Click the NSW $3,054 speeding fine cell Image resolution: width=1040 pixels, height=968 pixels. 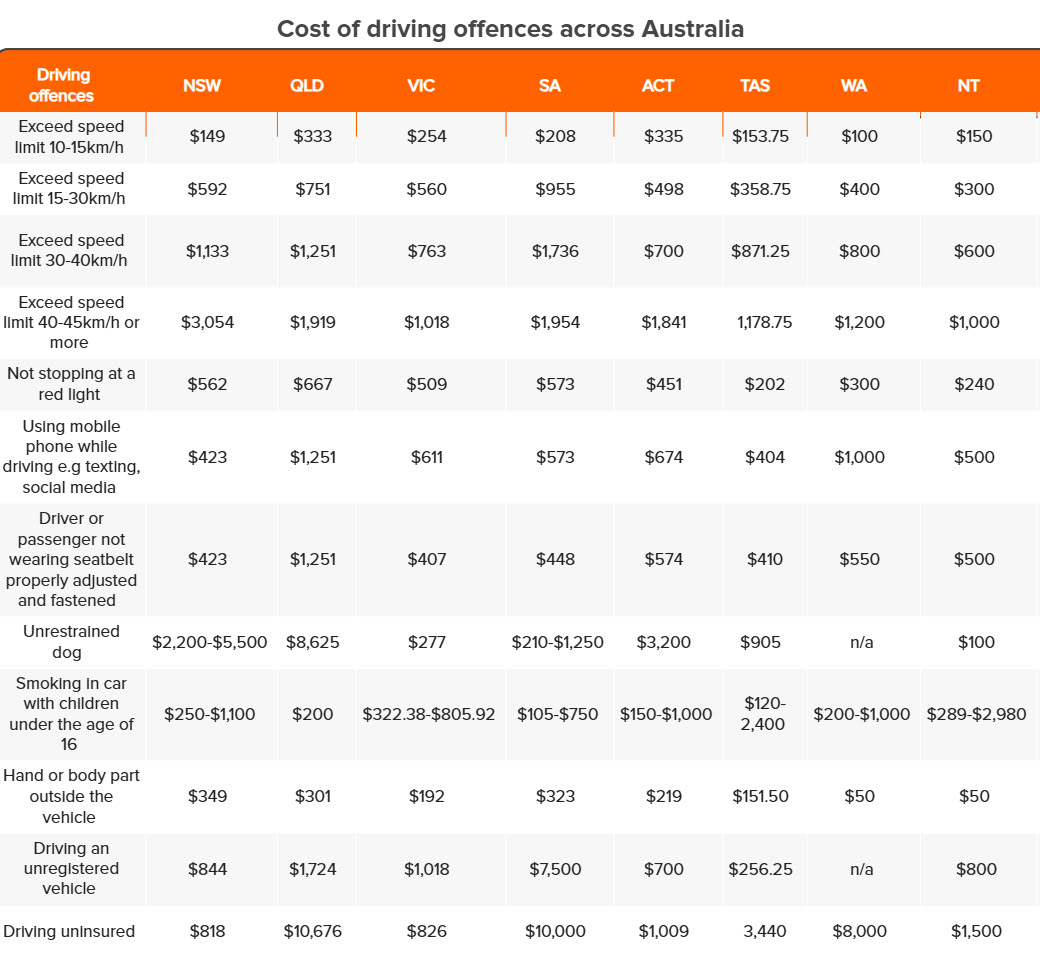point(207,322)
